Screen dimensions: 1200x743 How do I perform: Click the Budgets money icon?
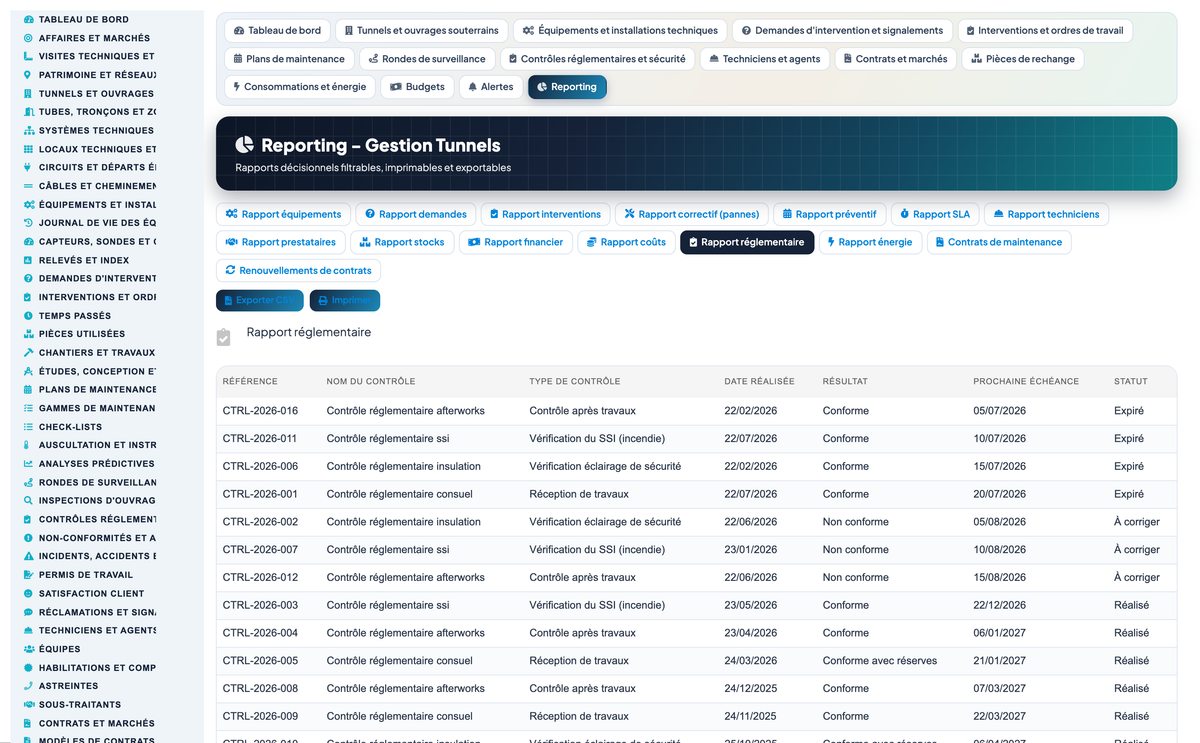click(x=396, y=87)
